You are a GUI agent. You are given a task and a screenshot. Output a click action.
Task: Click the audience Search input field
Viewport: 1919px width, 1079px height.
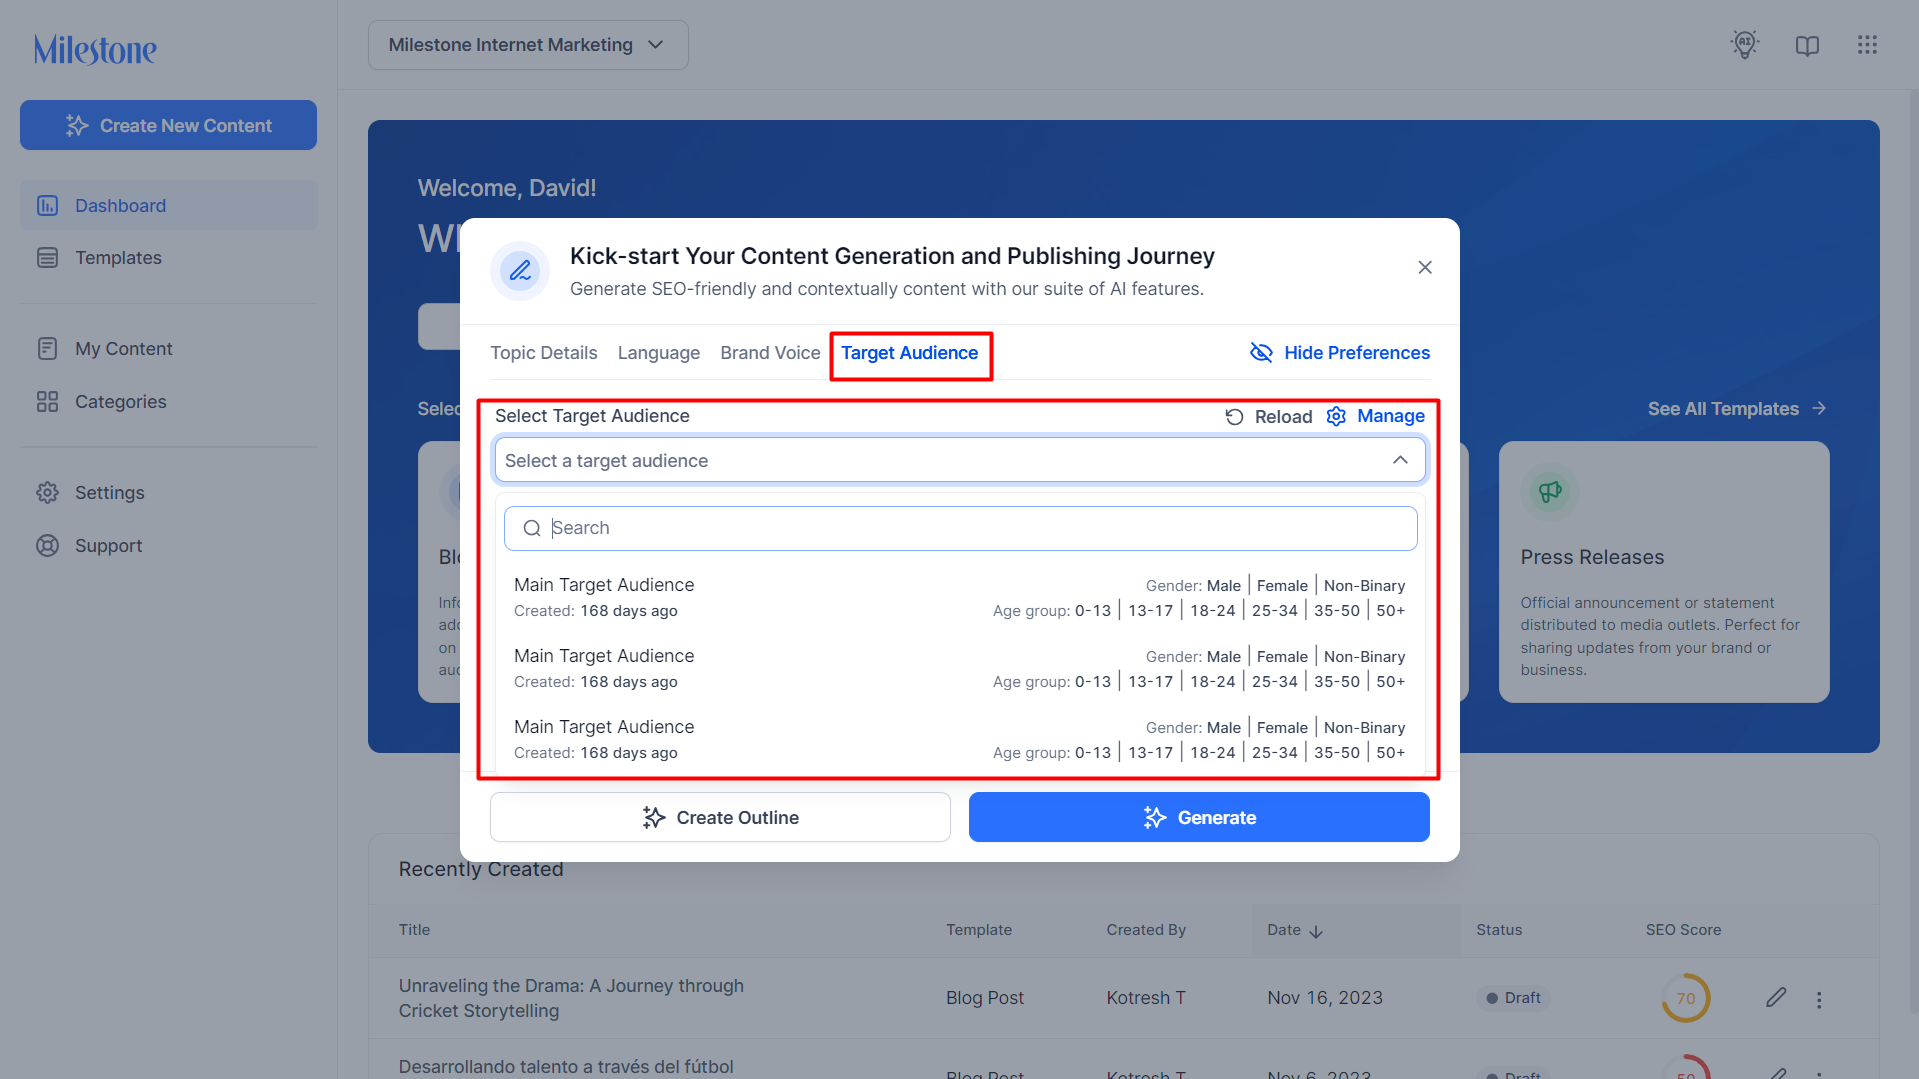[x=960, y=528]
